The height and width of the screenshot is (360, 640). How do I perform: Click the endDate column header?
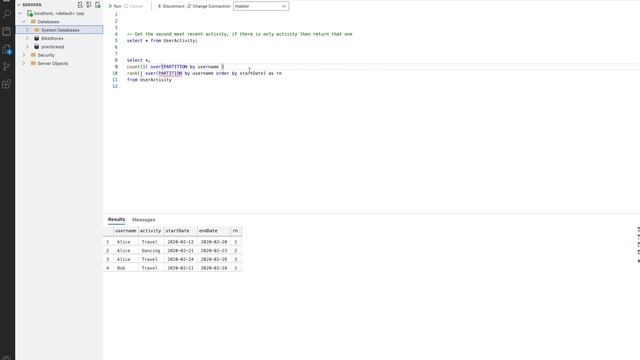pyautogui.click(x=214, y=231)
